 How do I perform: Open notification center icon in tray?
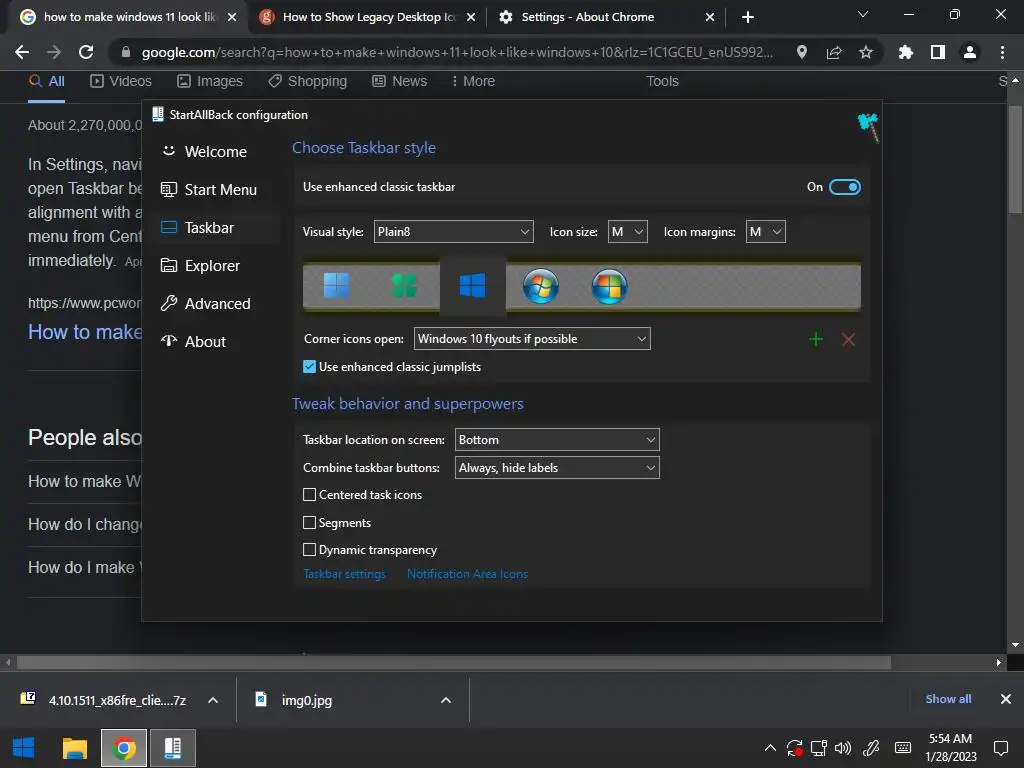[1000, 748]
